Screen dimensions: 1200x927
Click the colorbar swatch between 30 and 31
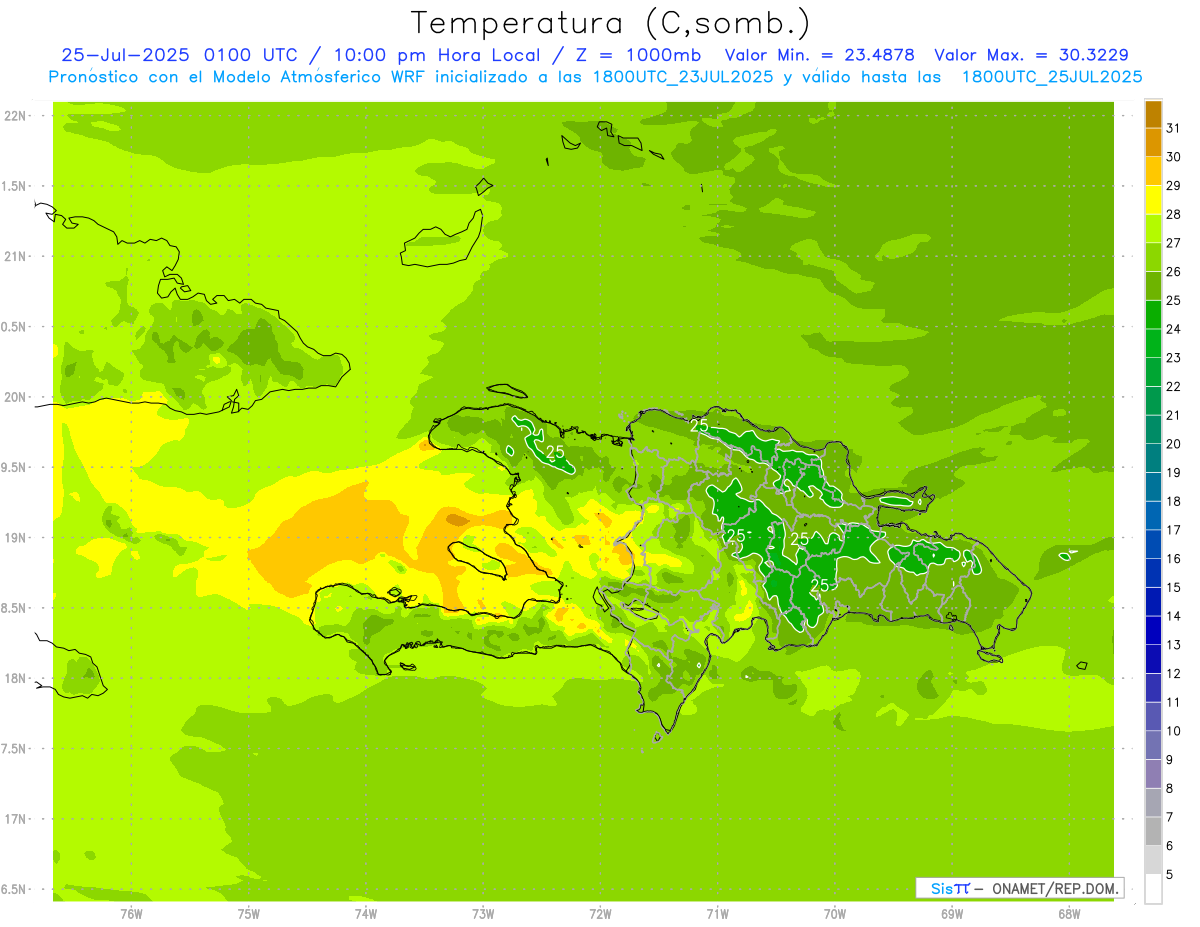tap(1153, 142)
